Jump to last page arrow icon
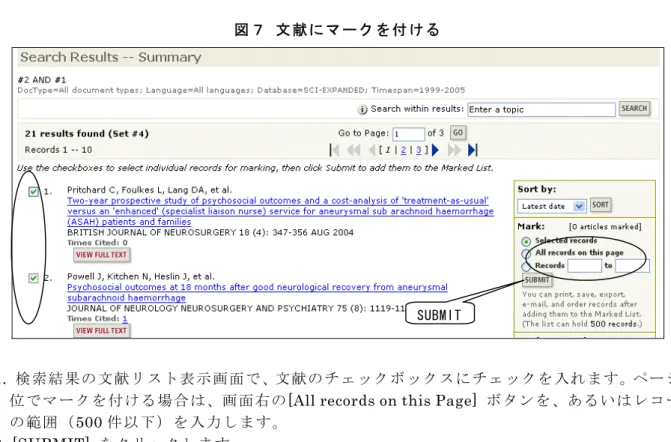The width and height of the screenshot is (671, 442). point(472,150)
